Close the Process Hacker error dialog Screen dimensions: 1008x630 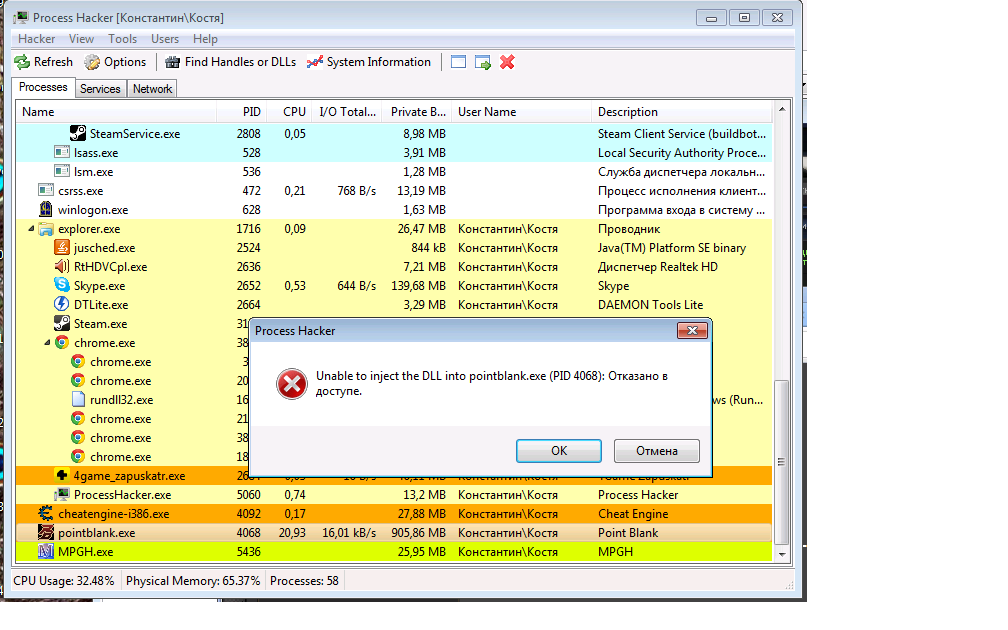point(692,330)
